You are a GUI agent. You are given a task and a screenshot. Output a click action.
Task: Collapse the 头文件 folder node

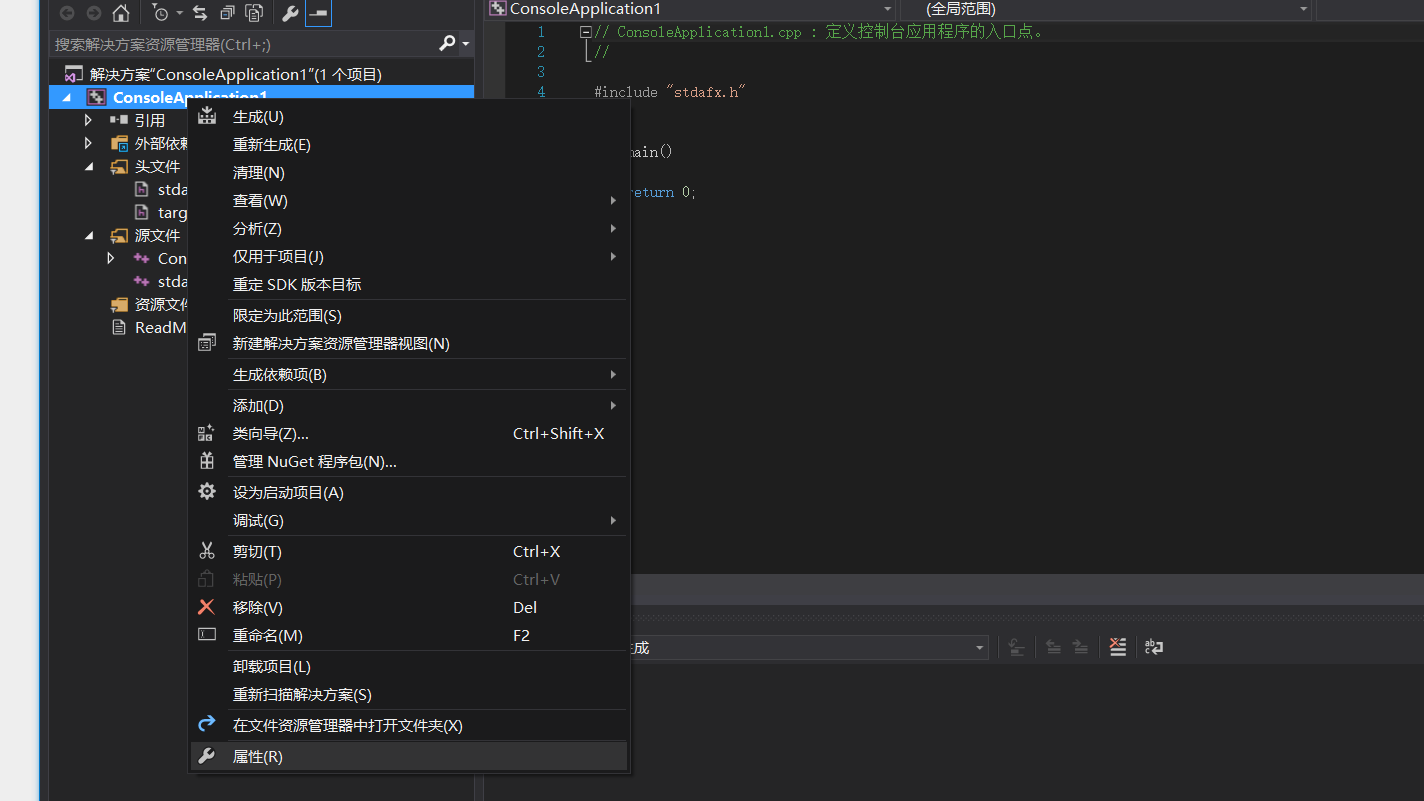[88, 166]
